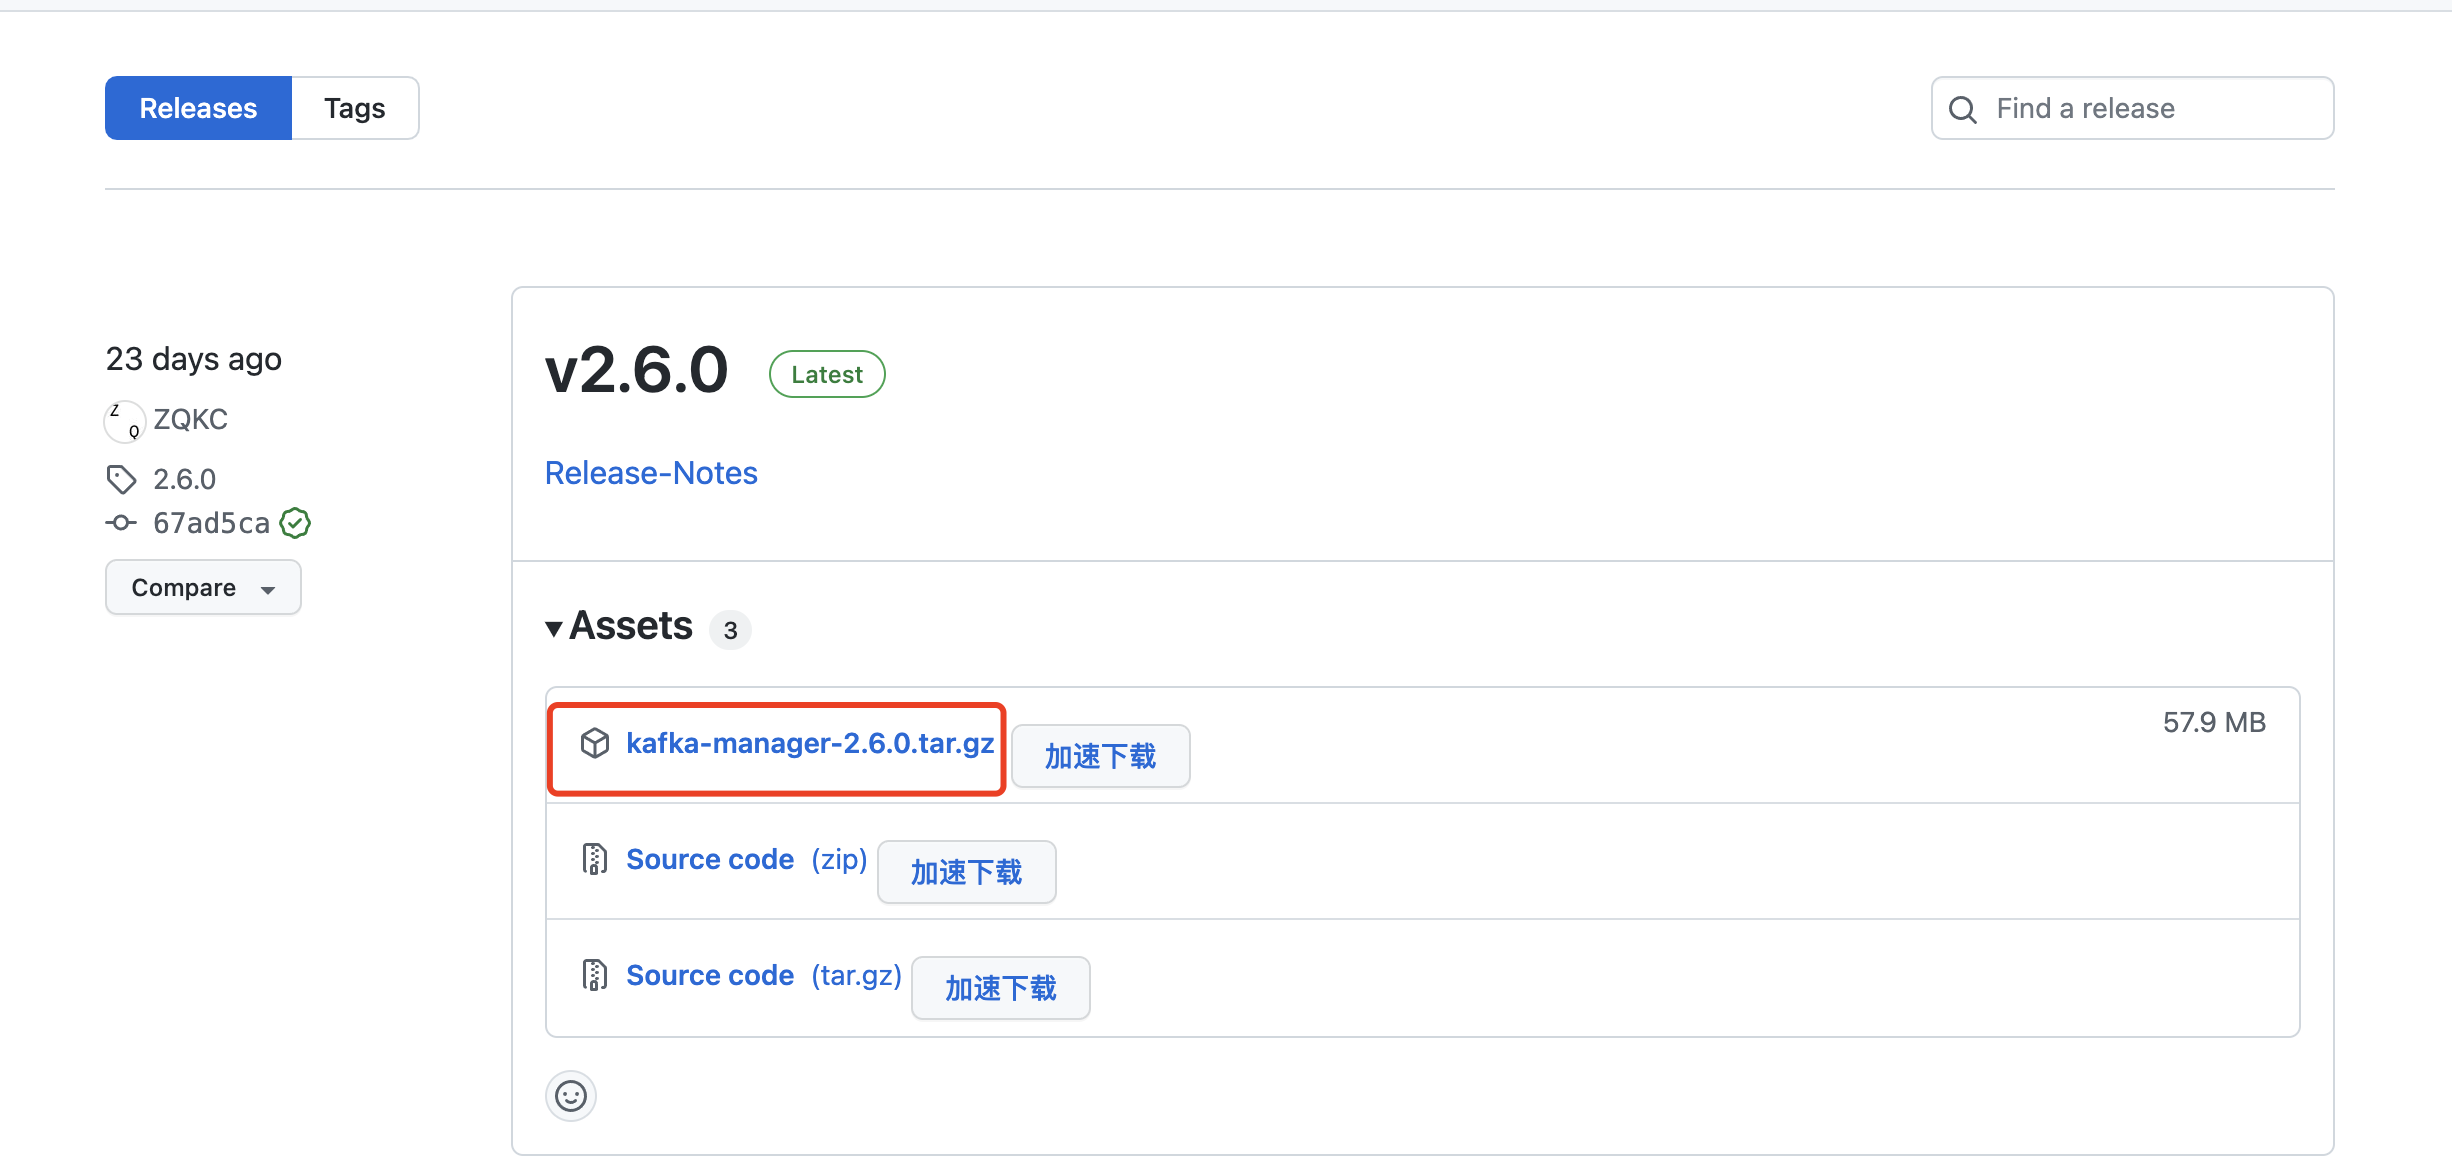Screen dimensions: 2452x1158
Task: Download kafka-manager-2.6.0.tar.gz
Action: (809, 743)
